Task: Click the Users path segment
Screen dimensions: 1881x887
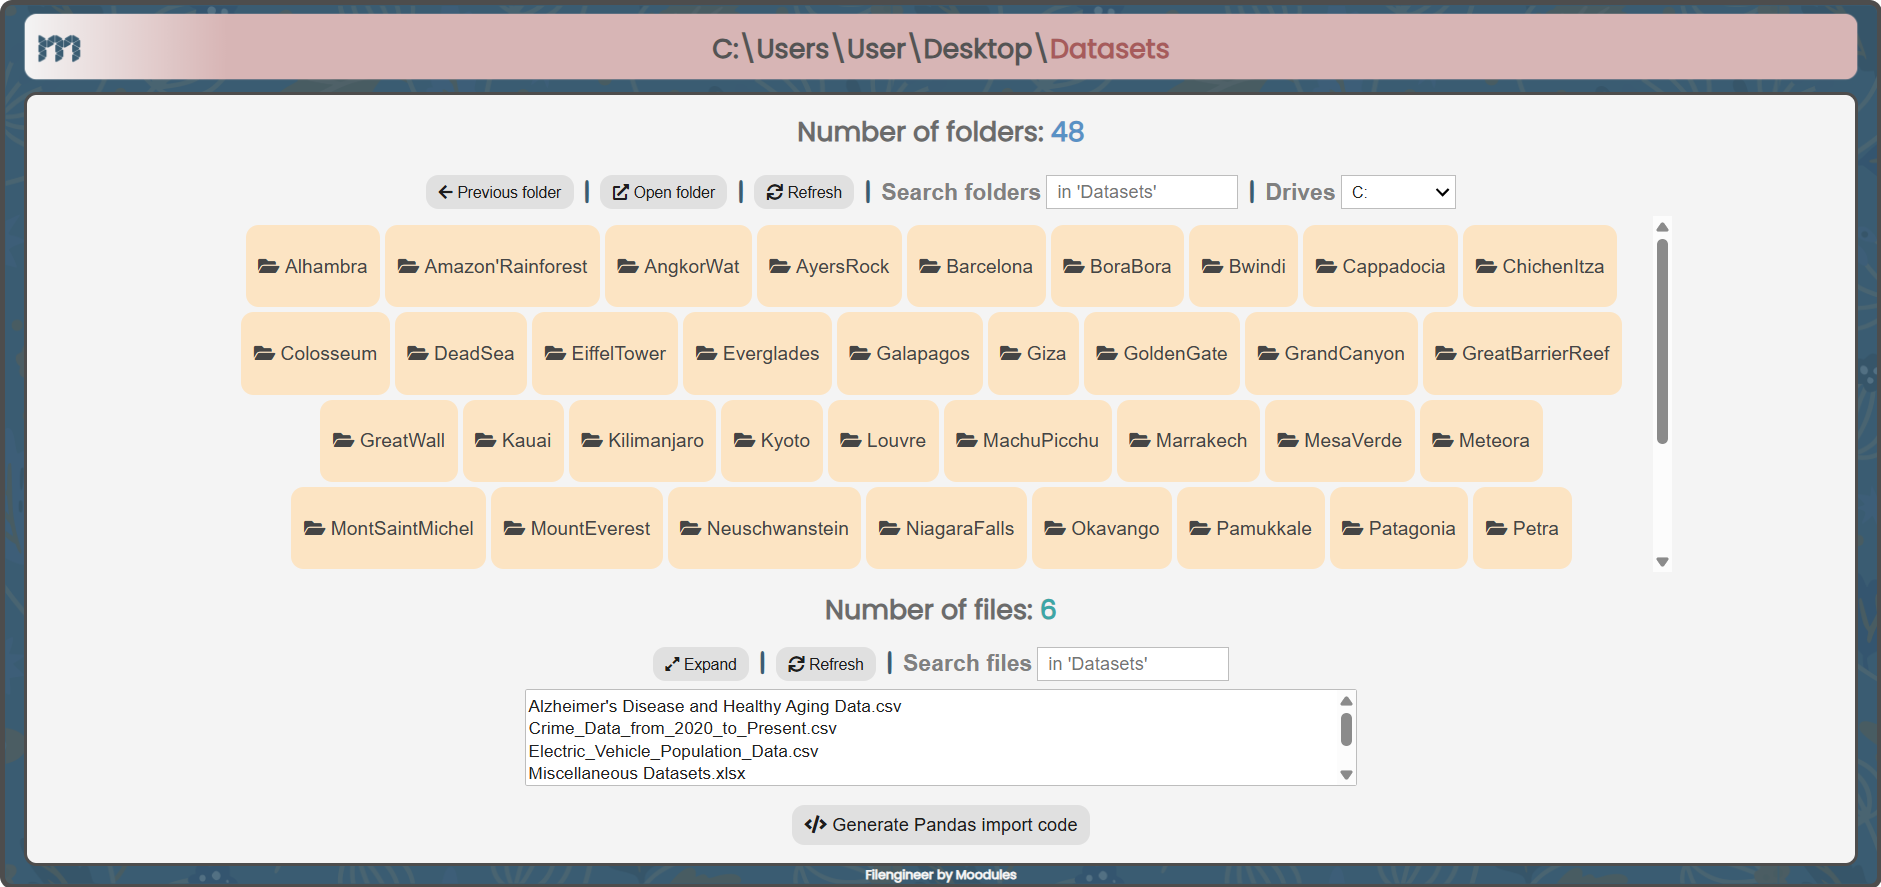Action: coord(793,48)
